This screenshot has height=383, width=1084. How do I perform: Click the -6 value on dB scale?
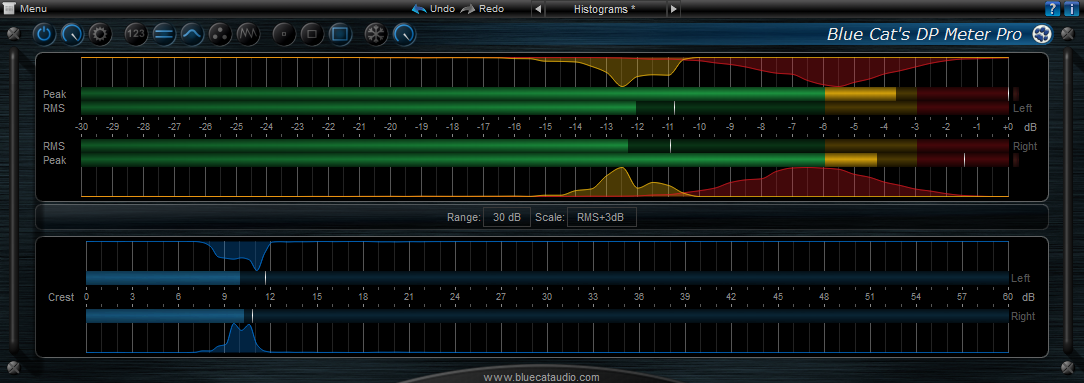(822, 127)
